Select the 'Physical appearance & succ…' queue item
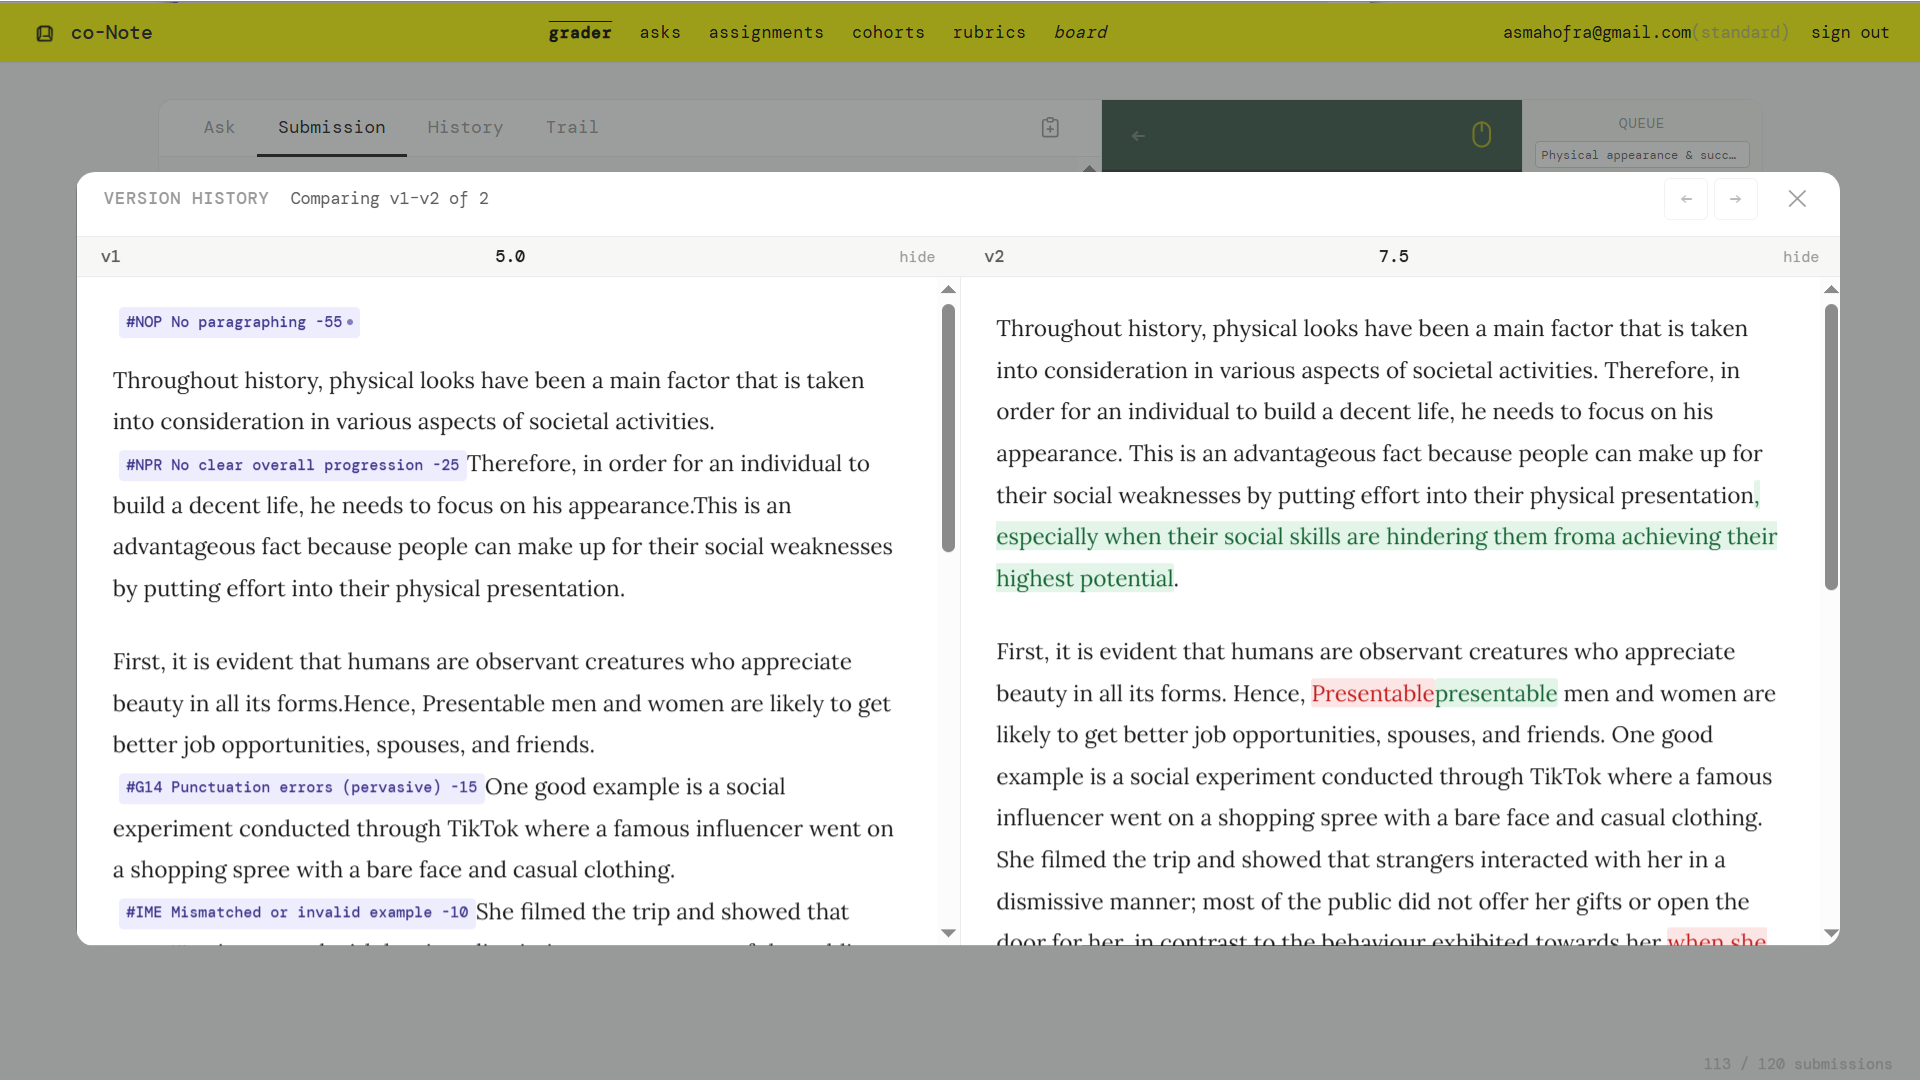Image resolution: width=1920 pixels, height=1080 pixels. coord(1642,155)
